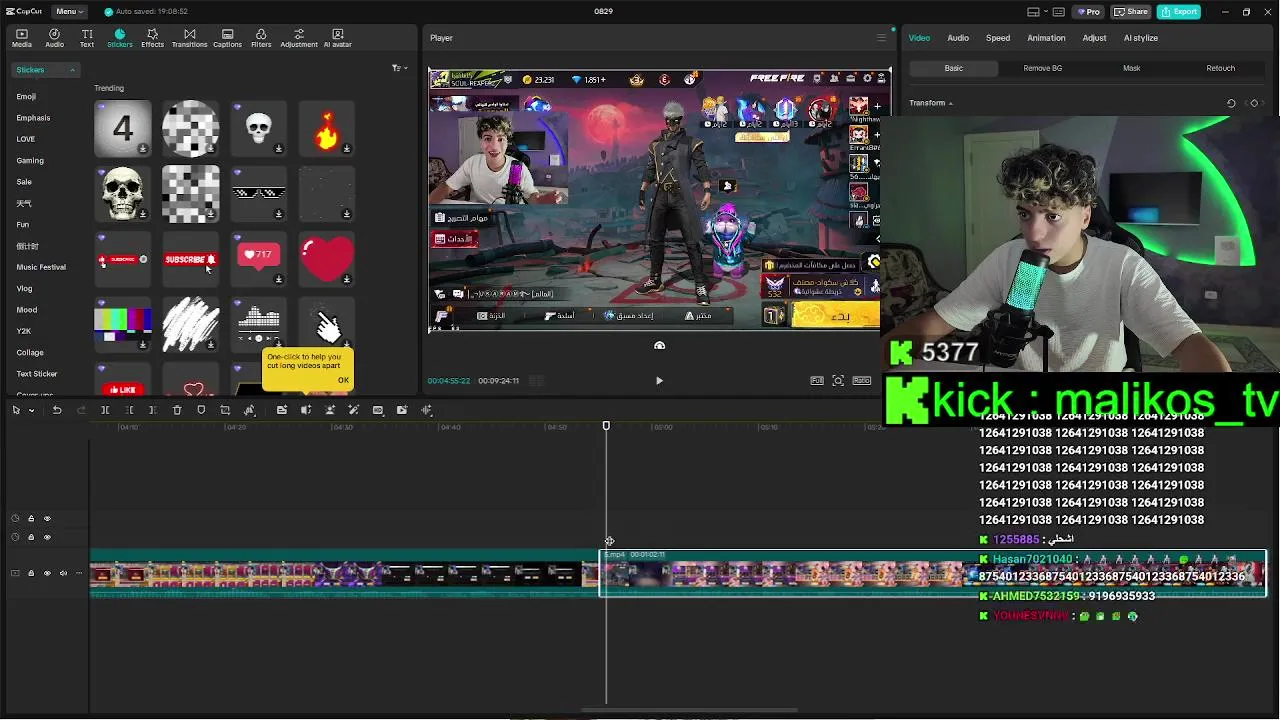Open the Audio library panel
Screen dimensions: 1280x720
point(54,38)
